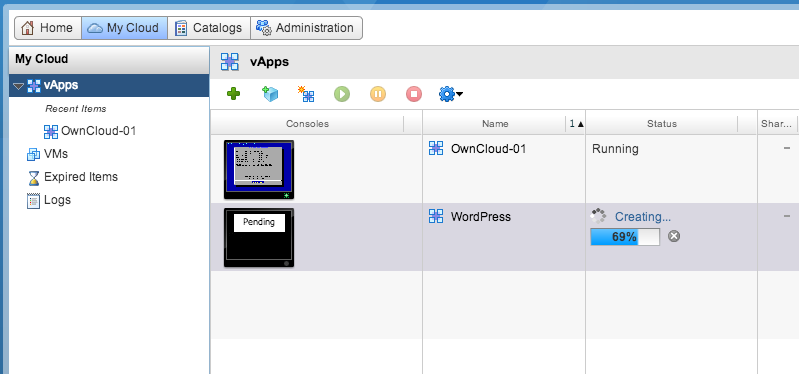Go to the Administration tab
Viewport: 799px width, 374px height.
click(306, 28)
